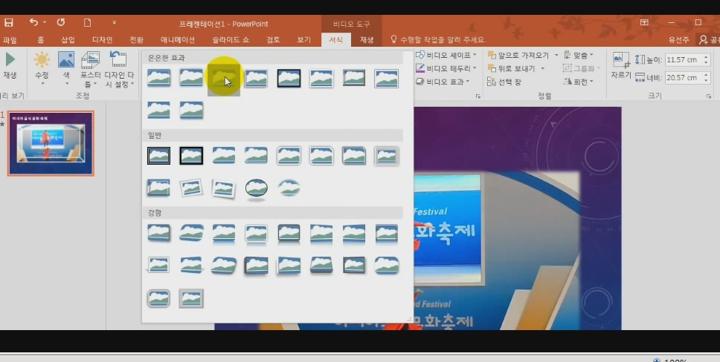Viewport: 720px width, 362px height.
Task: Open the ribbon display options icon
Action: coord(644,22)
